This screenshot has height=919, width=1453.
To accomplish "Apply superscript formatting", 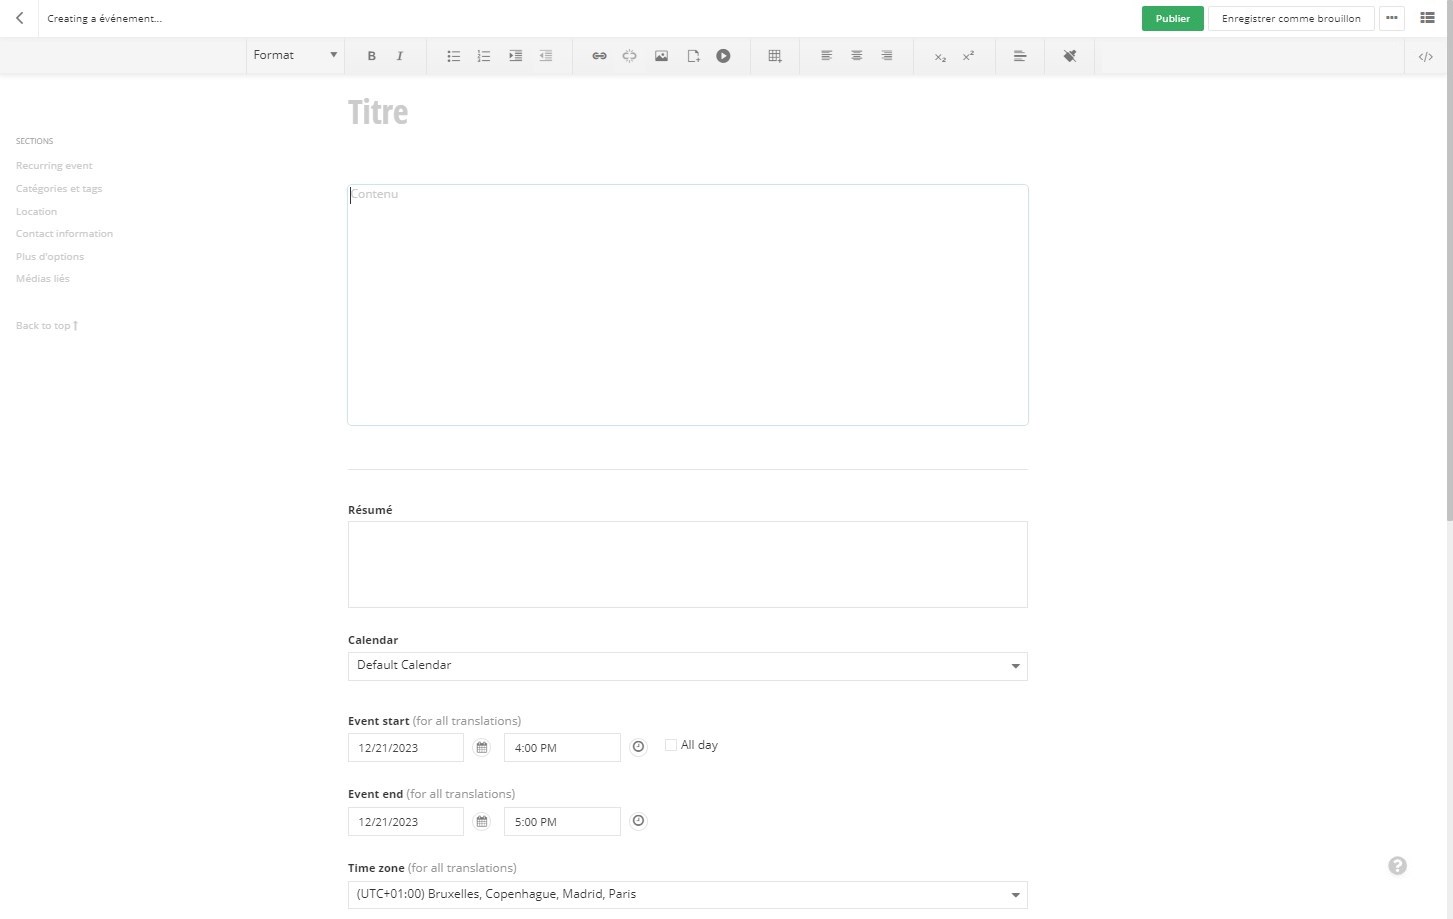I will [x=968, y=56].
